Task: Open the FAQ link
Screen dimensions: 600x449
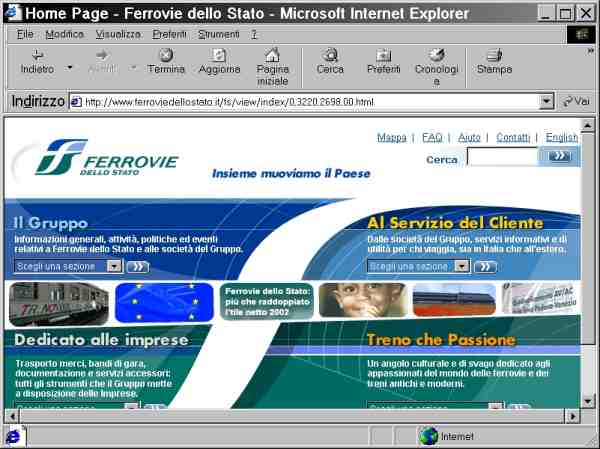Action: click(432, 137)
